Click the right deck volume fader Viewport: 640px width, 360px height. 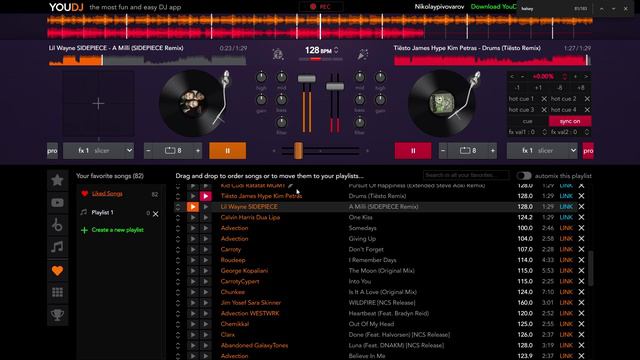[x=335, y=86]
